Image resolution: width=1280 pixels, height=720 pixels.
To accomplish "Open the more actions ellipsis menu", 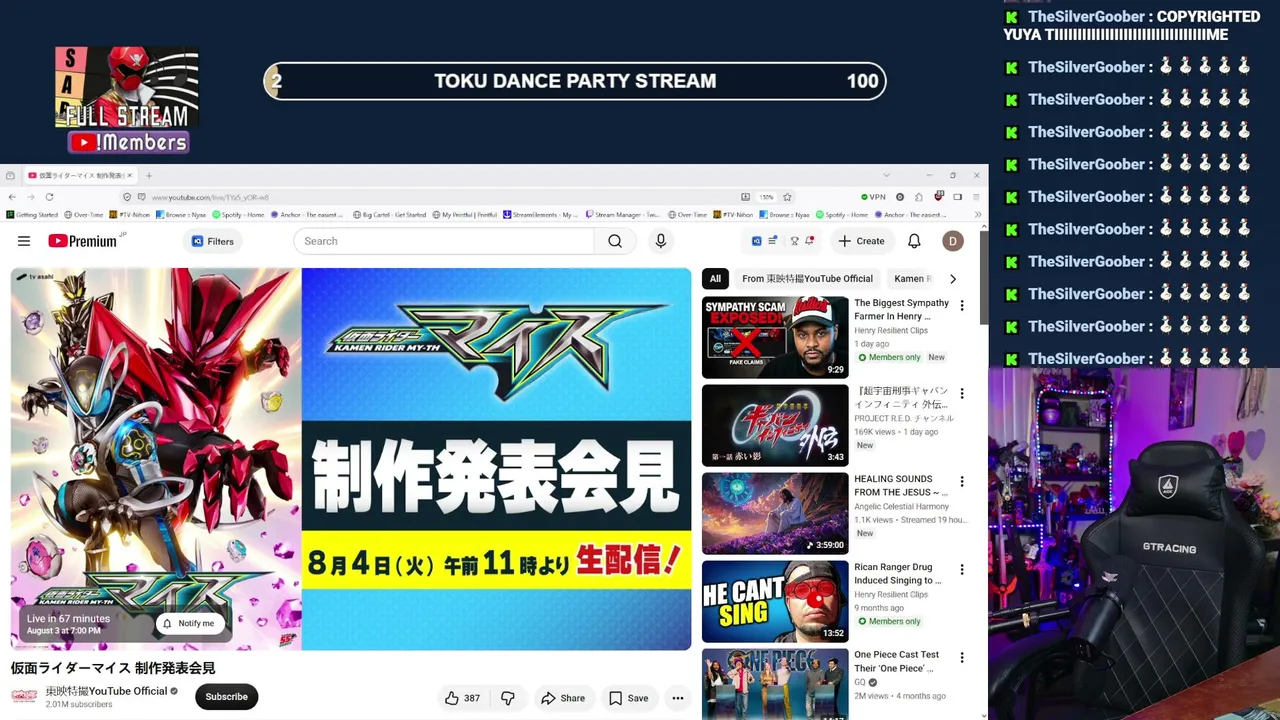I will (678, 698).
